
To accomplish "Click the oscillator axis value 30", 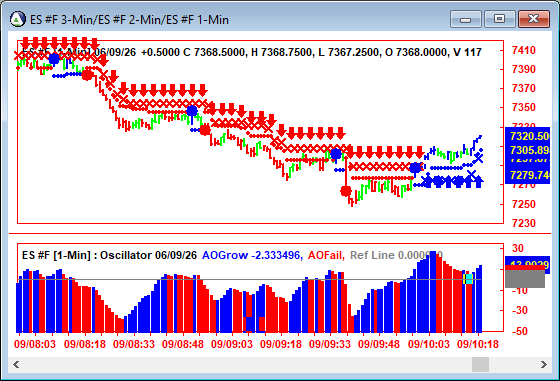I will point(518,248).
